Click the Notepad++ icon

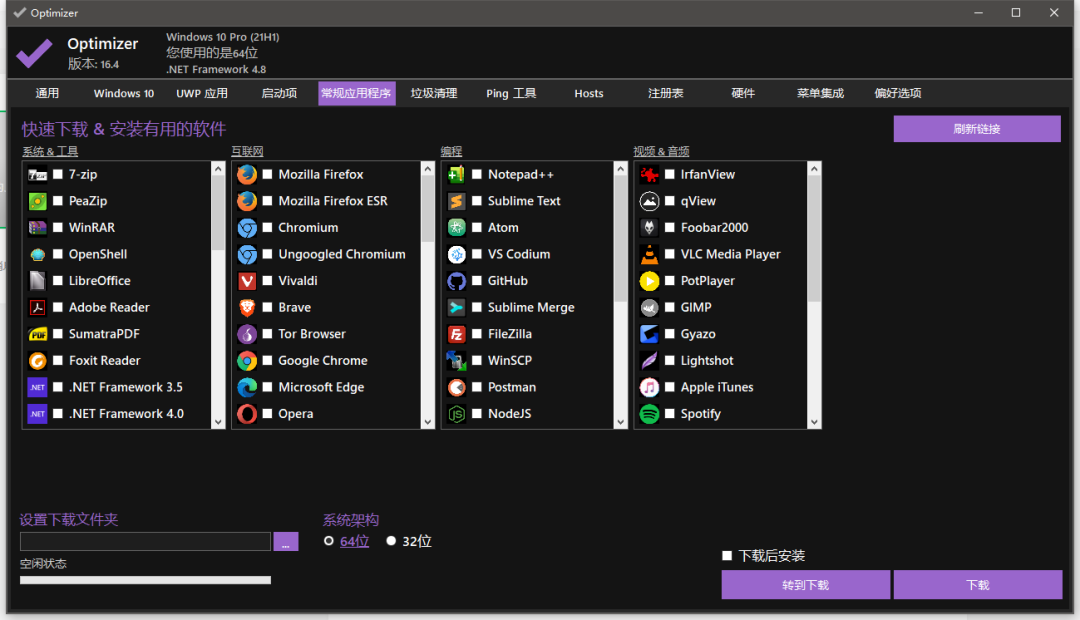tap(457, 175)
